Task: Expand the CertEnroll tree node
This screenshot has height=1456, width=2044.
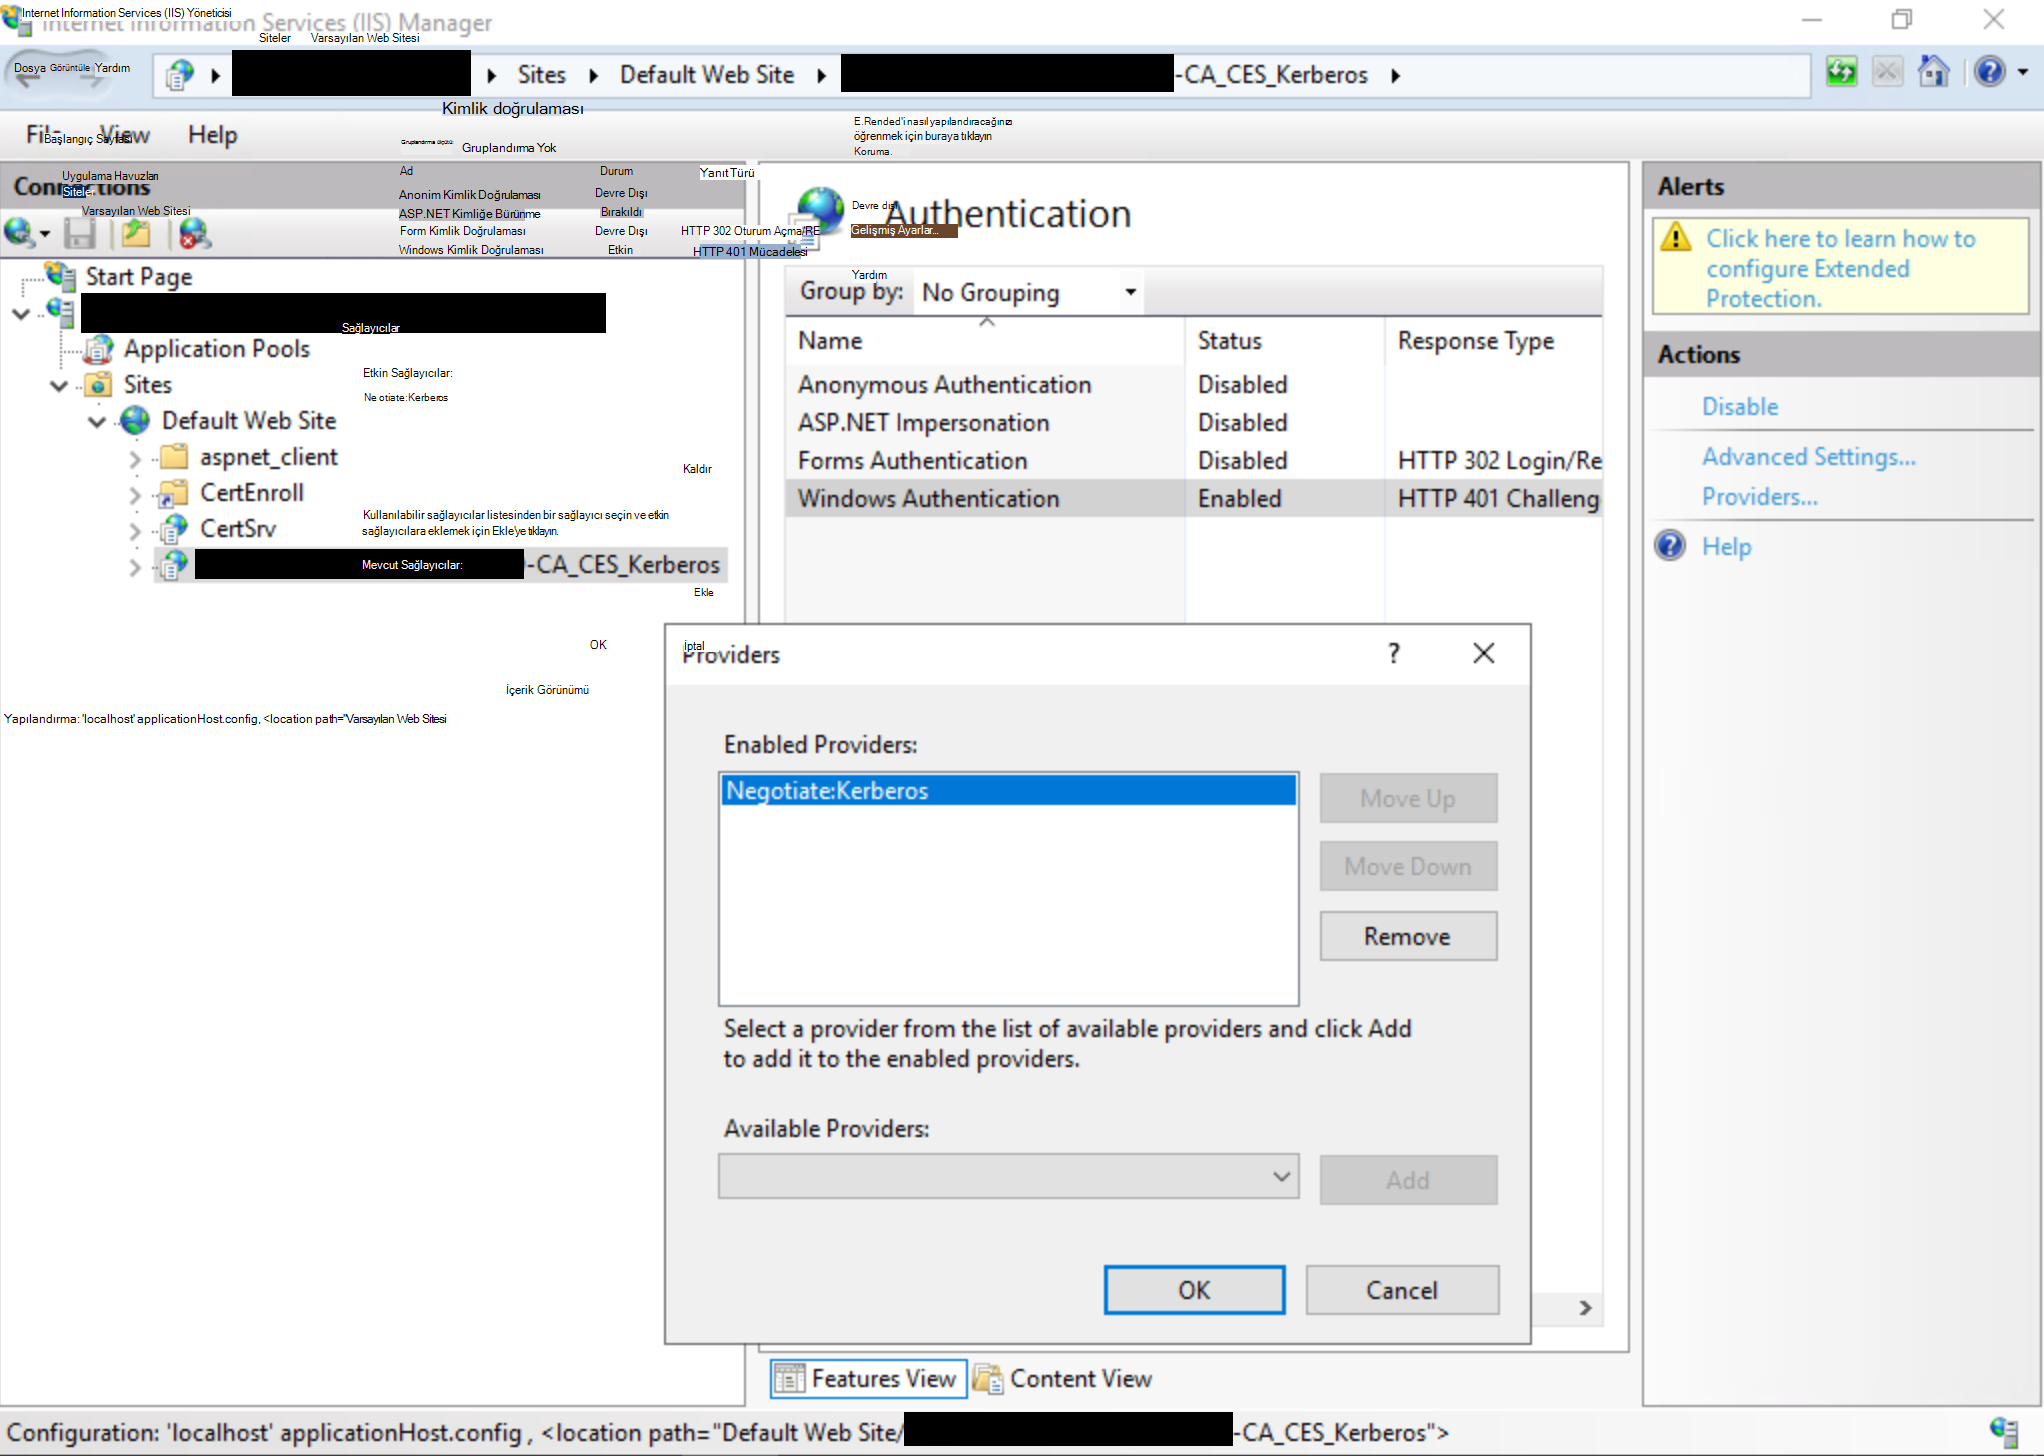Action: [x=135, y=494]
